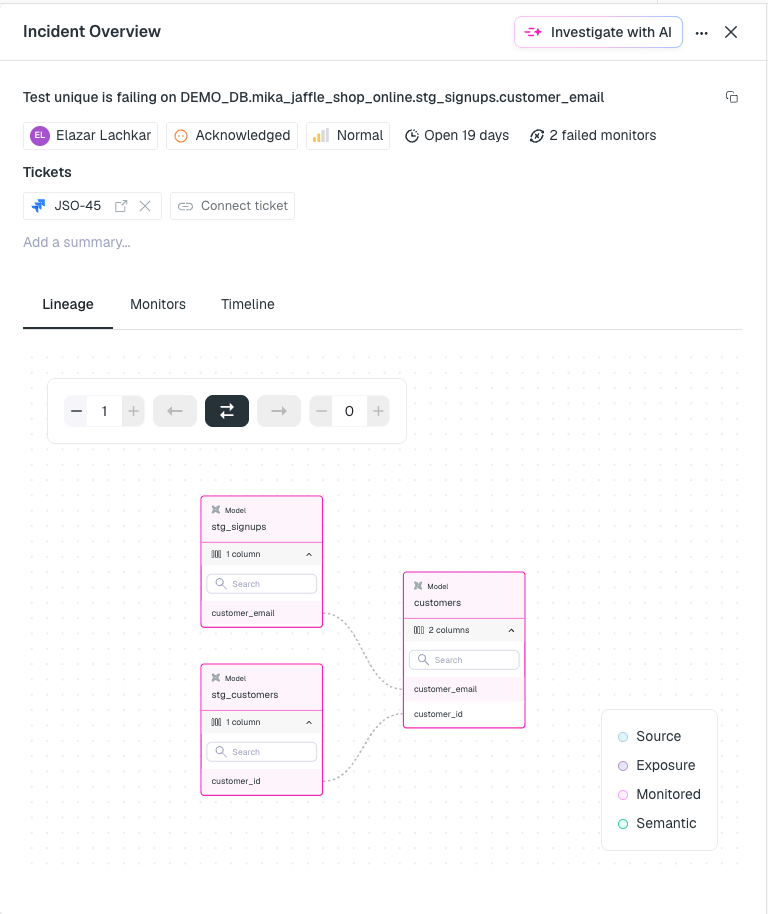Remove the JSO-45 ticket link
This screenshot has height=914, width=768.
[x=145, y=206]
